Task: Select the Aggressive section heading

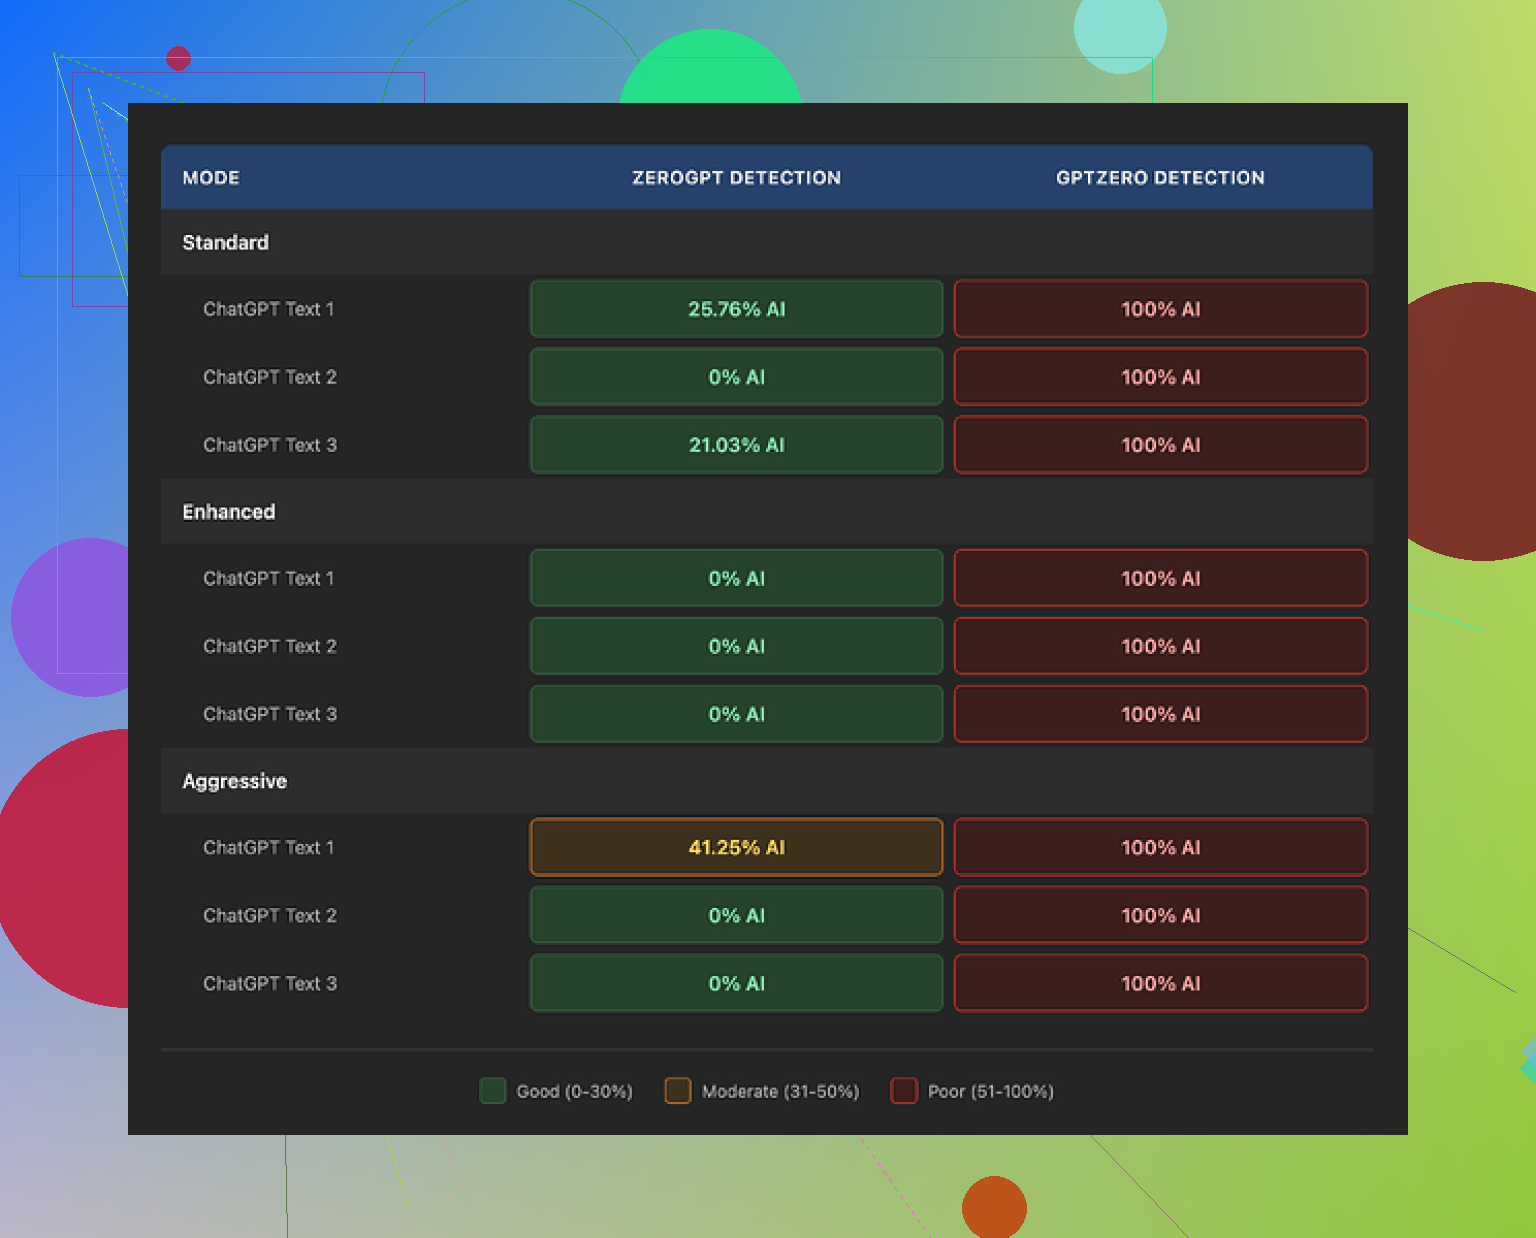Action: point(234,781)
